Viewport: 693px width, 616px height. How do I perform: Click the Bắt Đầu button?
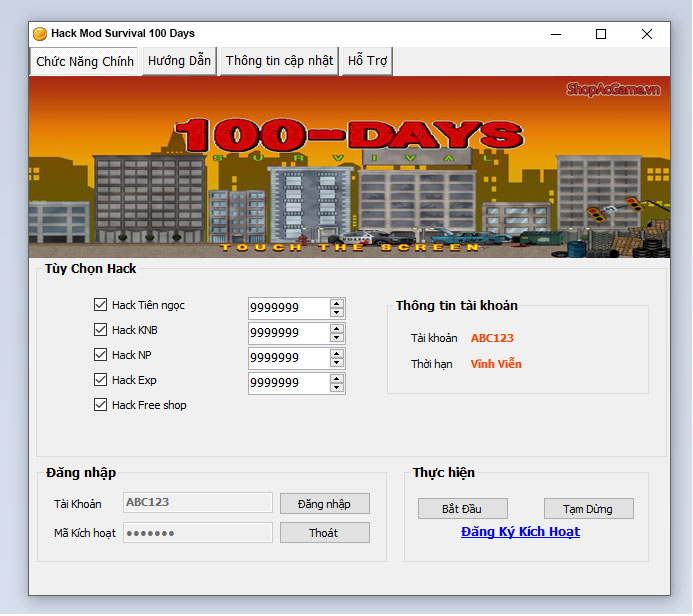462,509
